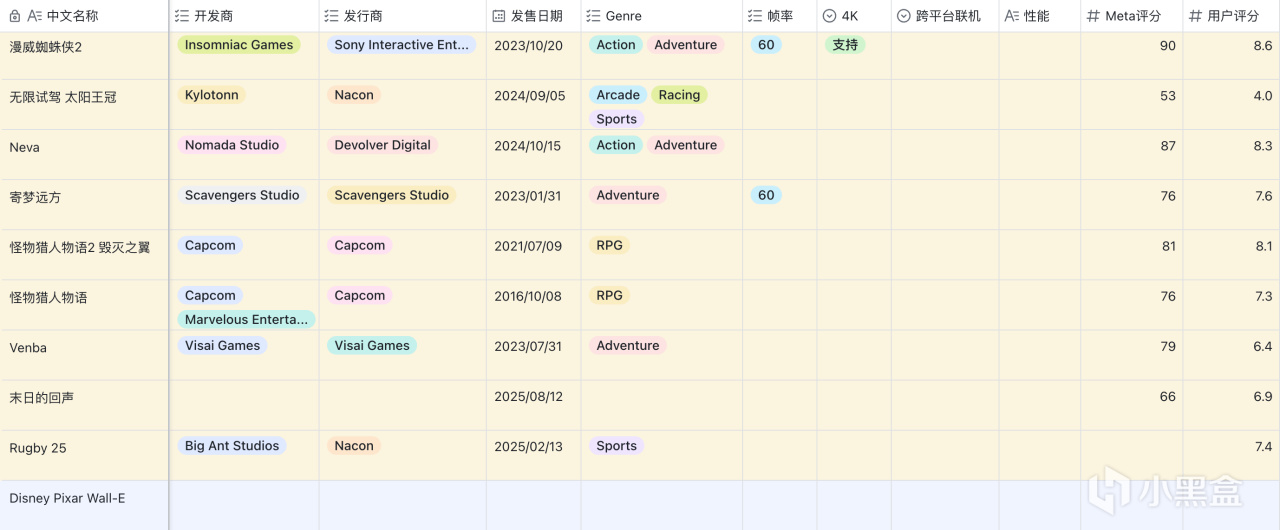The image size is (1280, 530).
Task: Click the multi-select icon in 发行商 header
Action: tap(333, 16)
